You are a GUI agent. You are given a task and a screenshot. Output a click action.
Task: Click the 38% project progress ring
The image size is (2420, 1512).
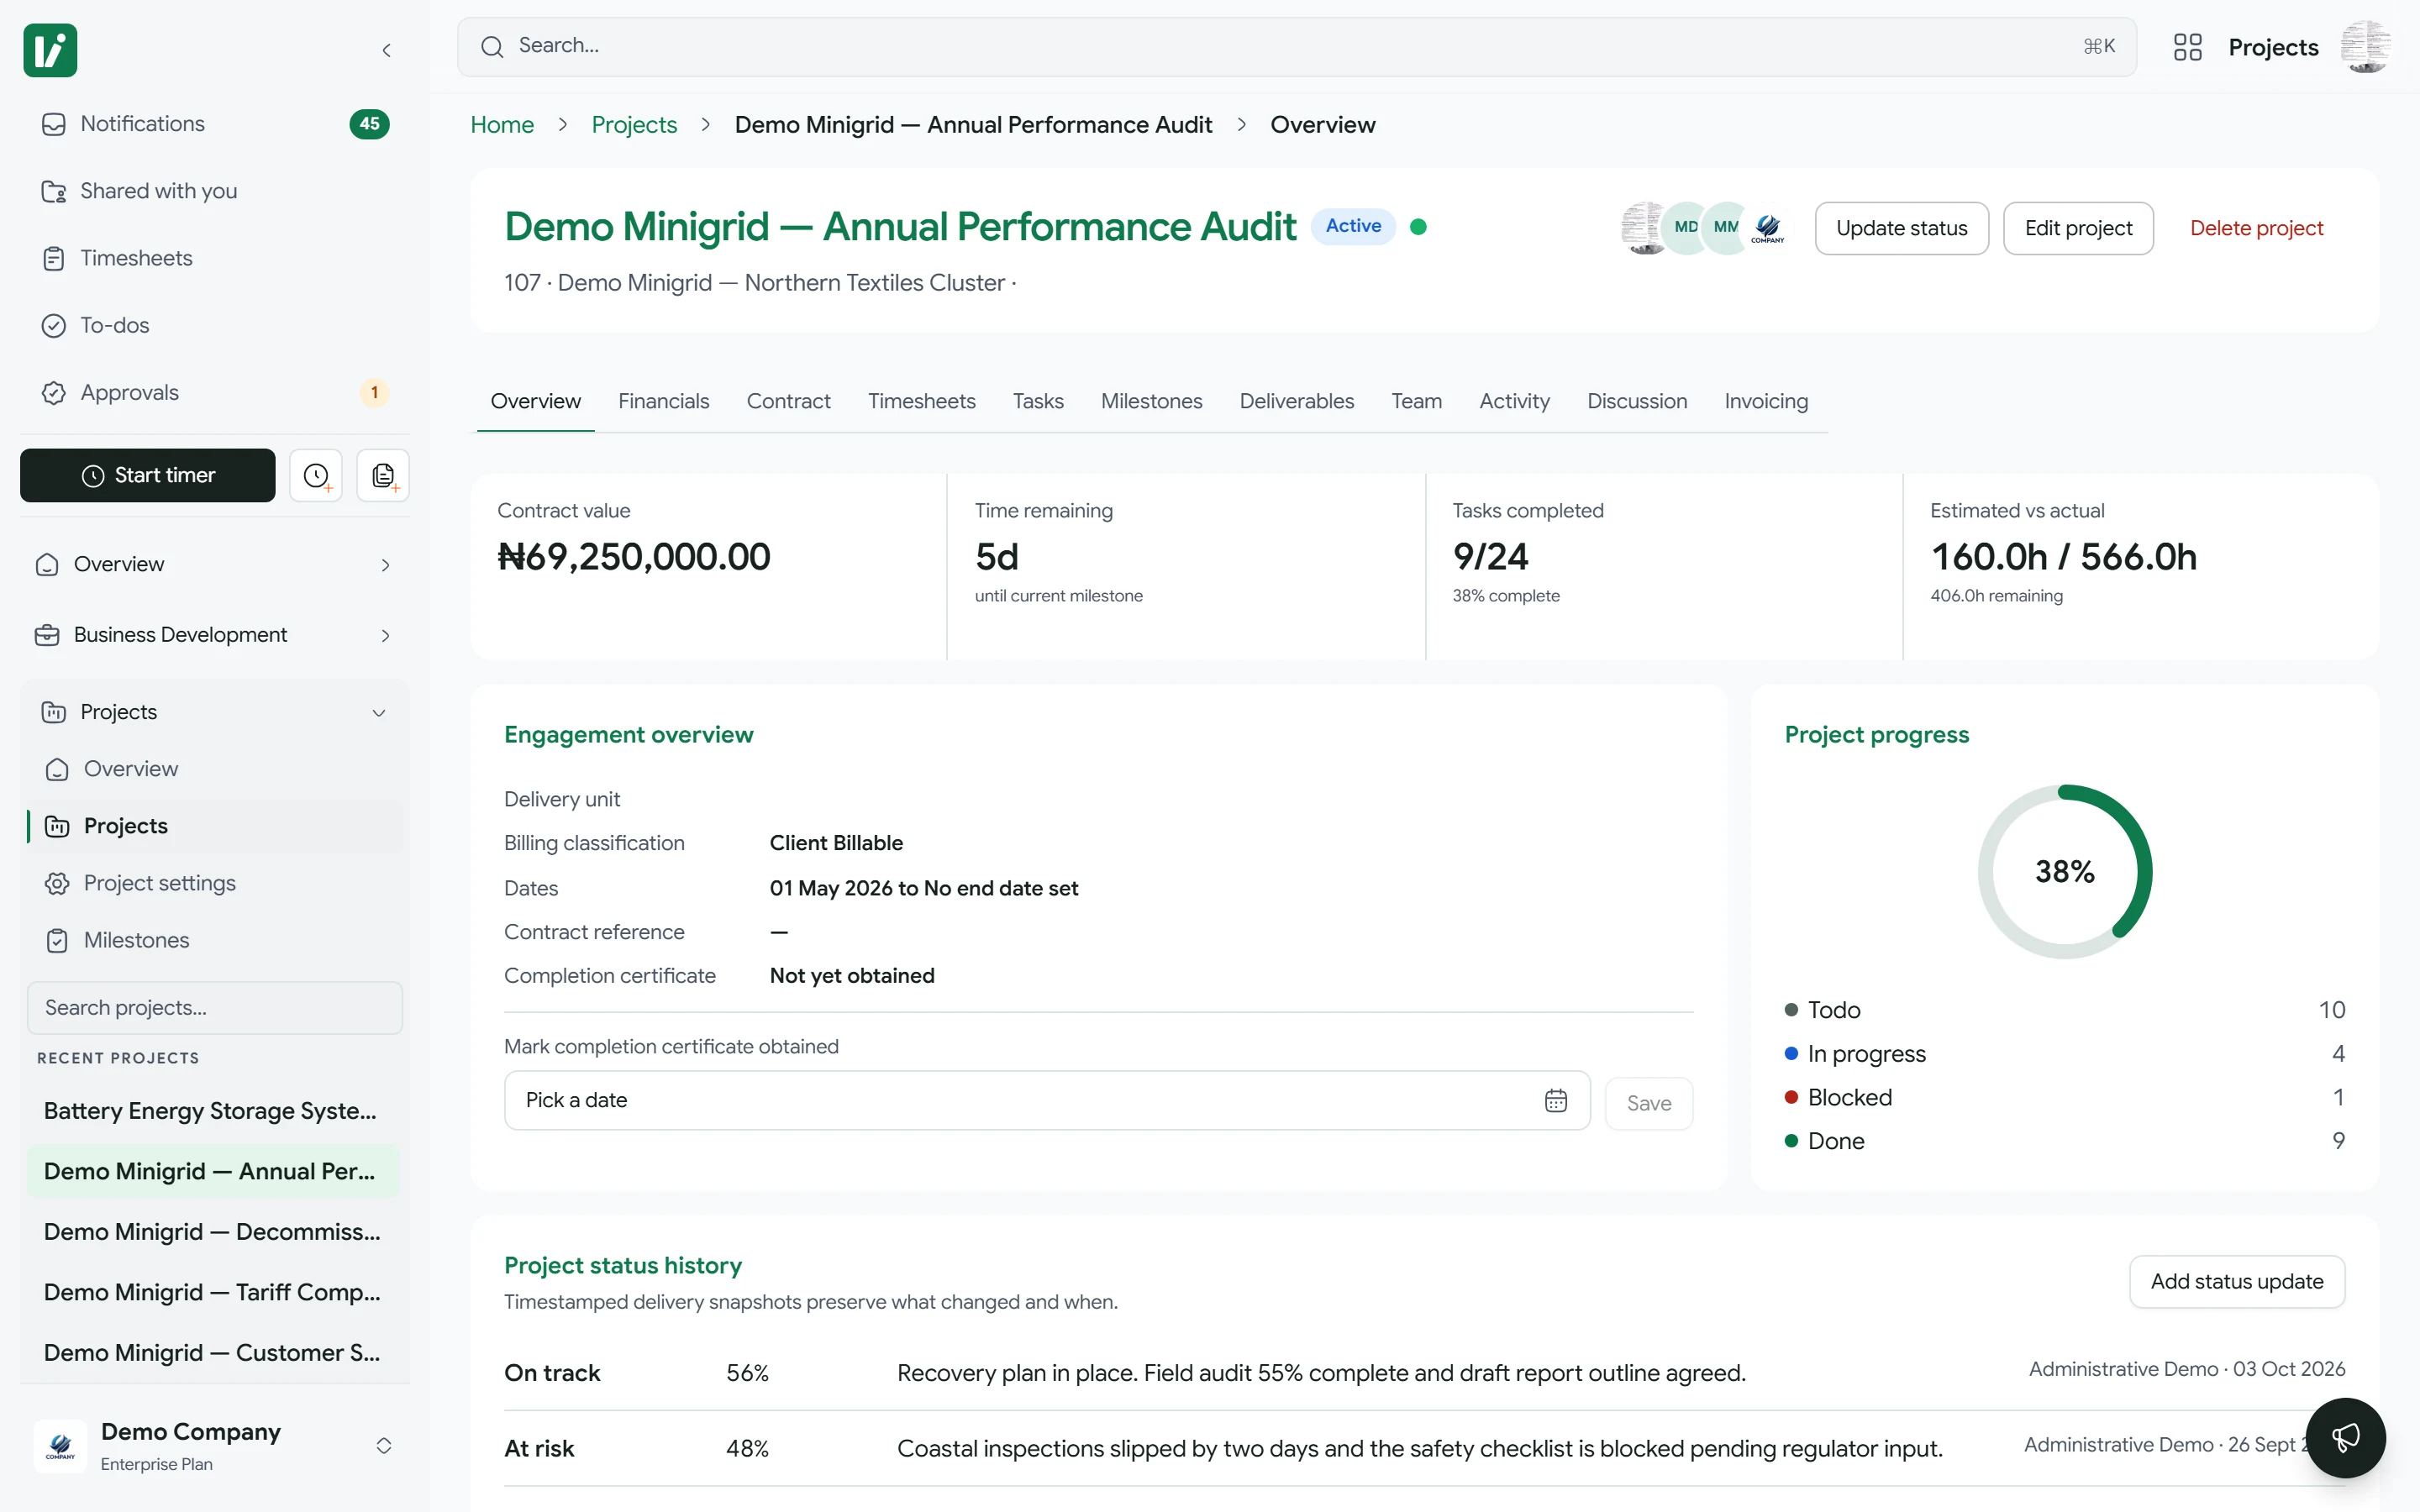[x=2064, y=871]
